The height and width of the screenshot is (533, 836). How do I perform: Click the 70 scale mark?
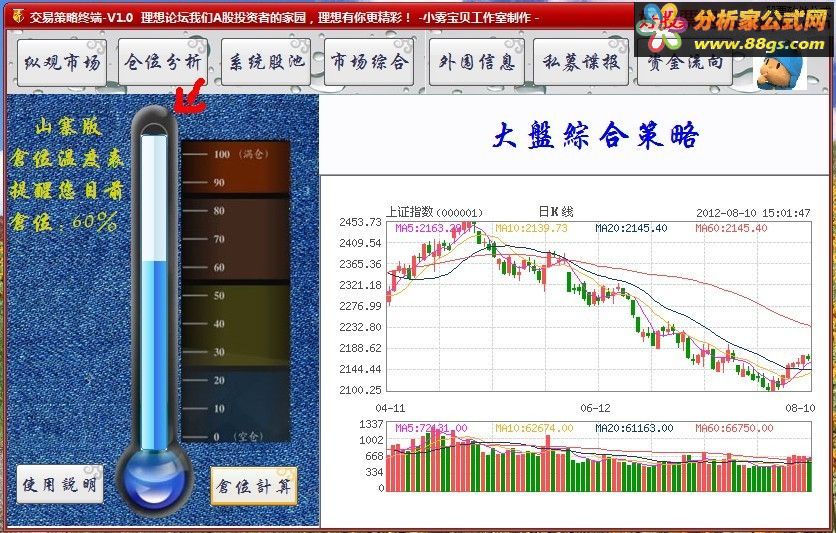pyautogui.click(x=219, y=239)
